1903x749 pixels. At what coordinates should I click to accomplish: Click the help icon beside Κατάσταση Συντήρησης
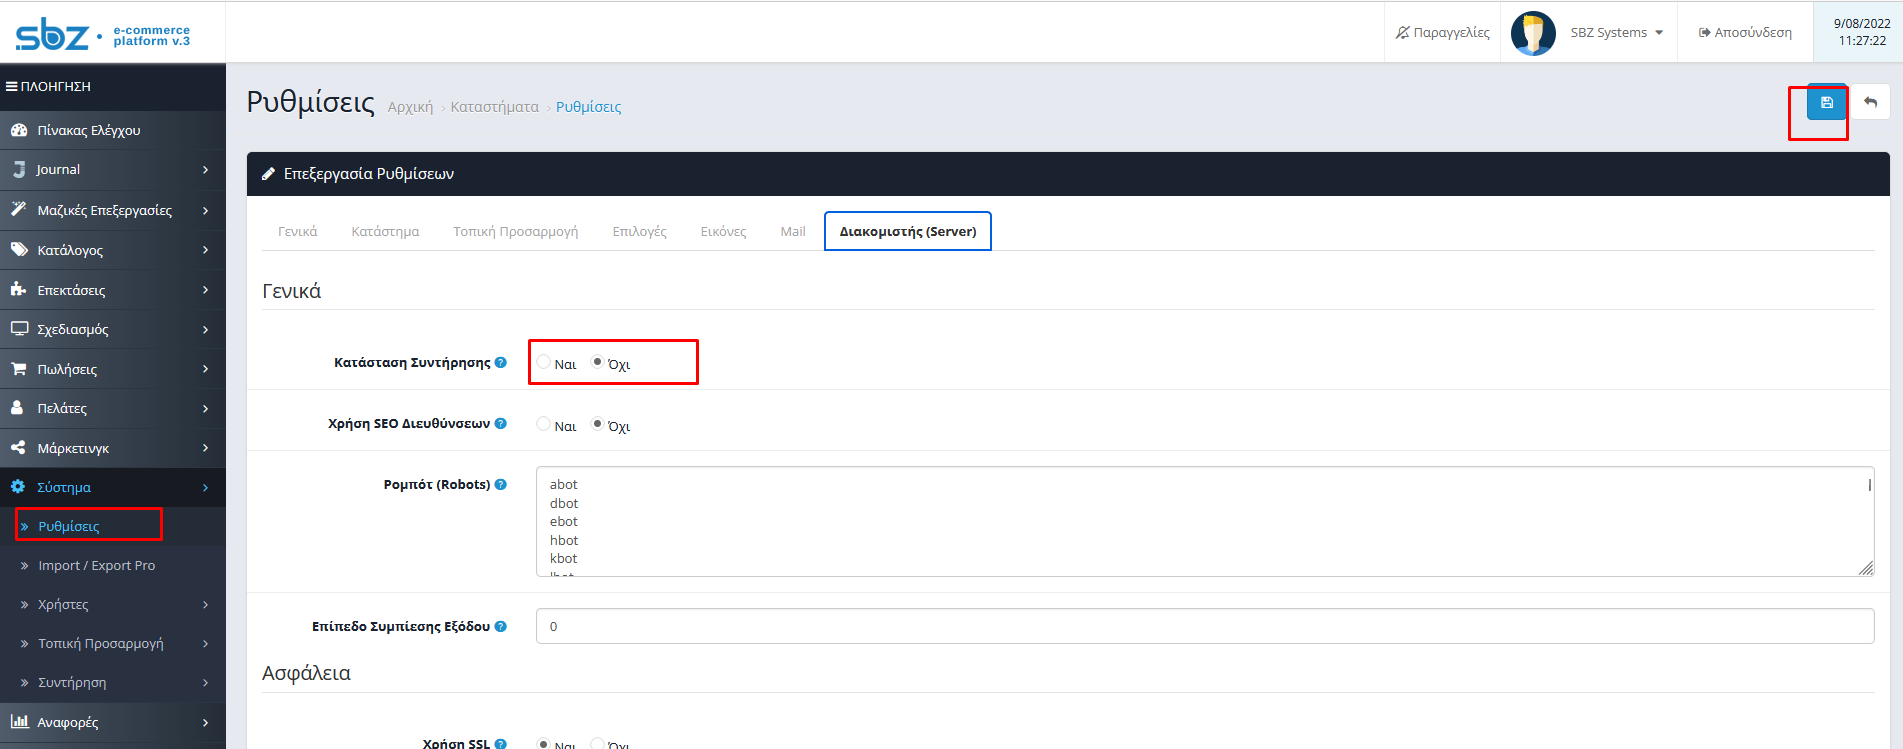pyautogui.click(x=501, y=363)
